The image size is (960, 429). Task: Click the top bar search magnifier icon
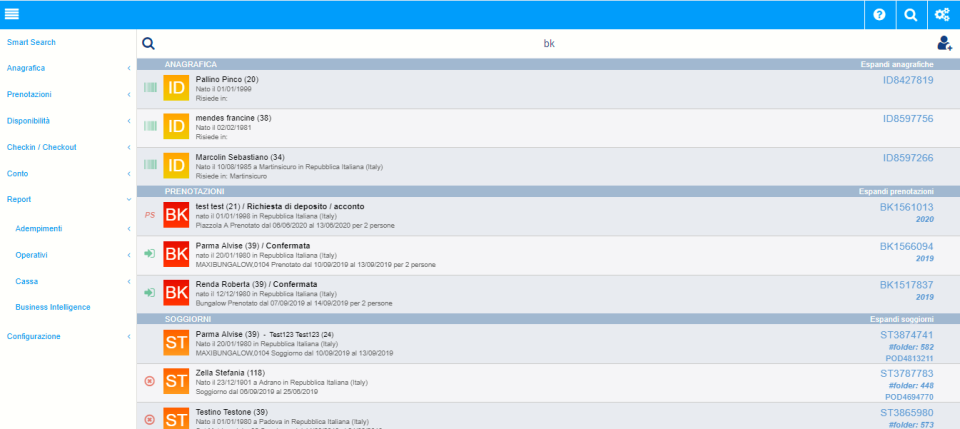coord(911,15)
